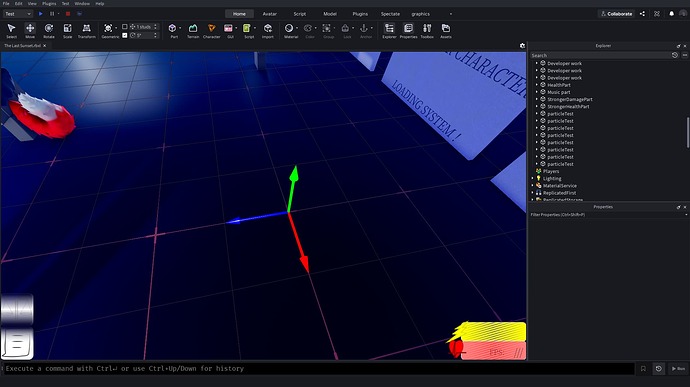690x387 pixels.
Task: Switch to the Model tab
Action: pyautogui.click(x=330, y=14)
